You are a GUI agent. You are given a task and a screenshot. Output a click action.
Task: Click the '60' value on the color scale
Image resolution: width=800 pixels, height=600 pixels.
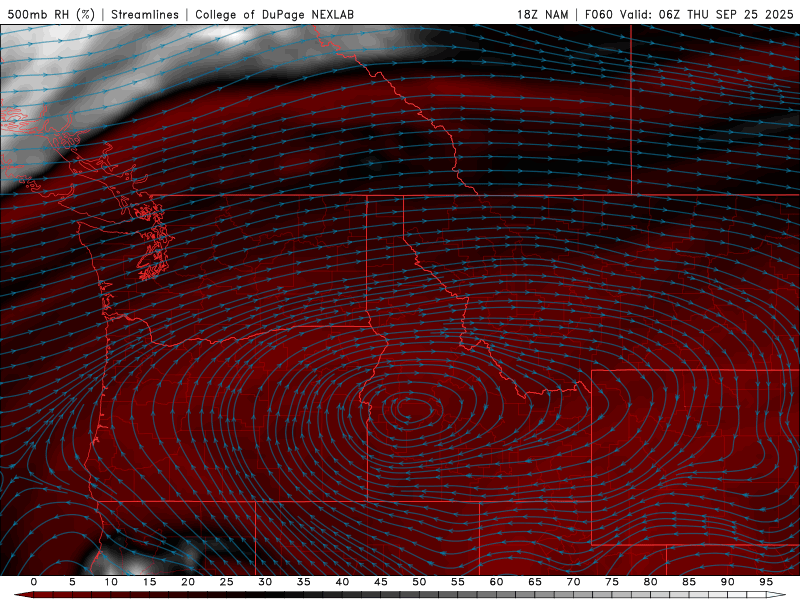(496, 582)
